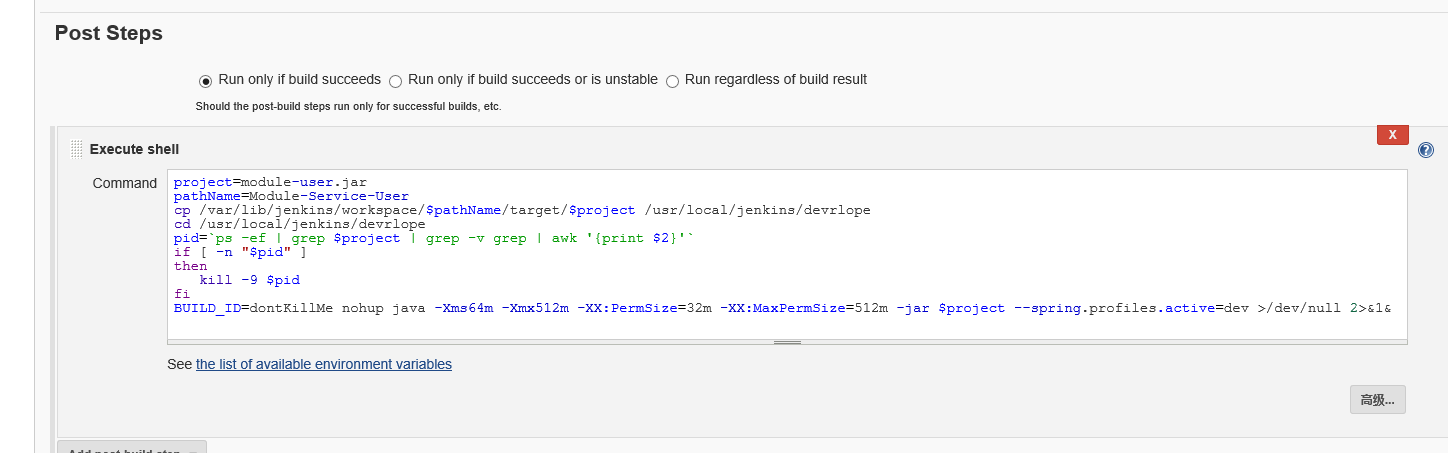Select Run only if build succeeds or is unstable
1448x453 pixels.
coord(395,80)
